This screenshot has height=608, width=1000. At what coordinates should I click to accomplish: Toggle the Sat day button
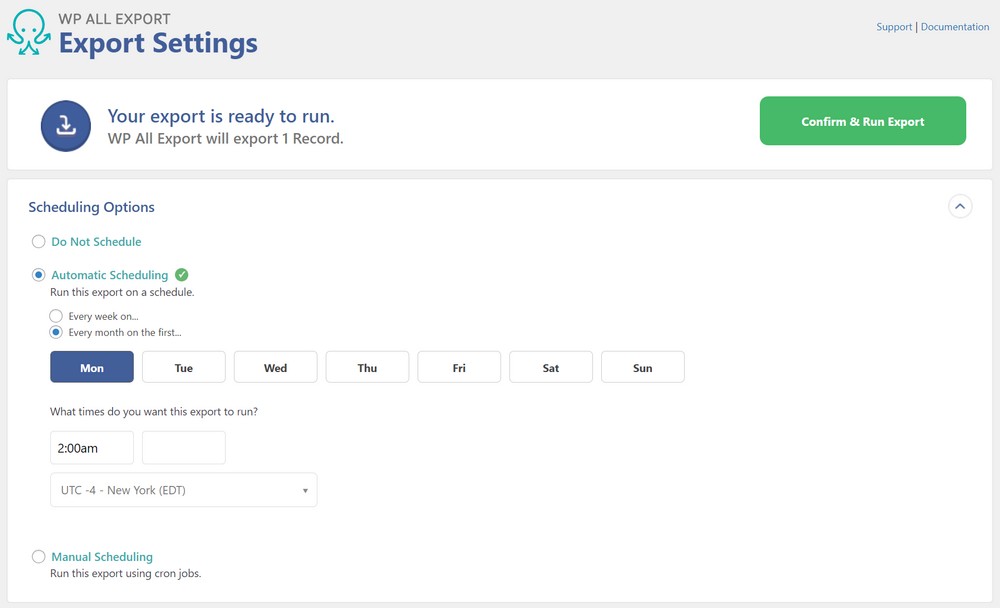551,367
